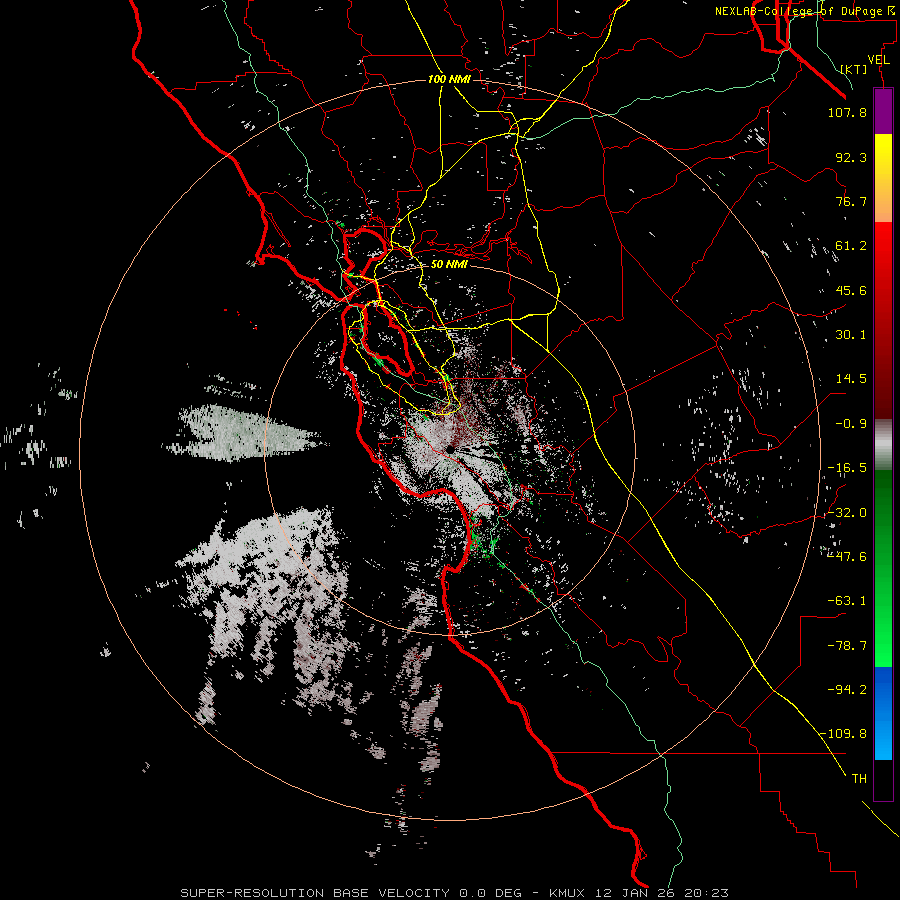
Task: Click the 0.0 DEG elevation angle text
Action: point(490,893)
